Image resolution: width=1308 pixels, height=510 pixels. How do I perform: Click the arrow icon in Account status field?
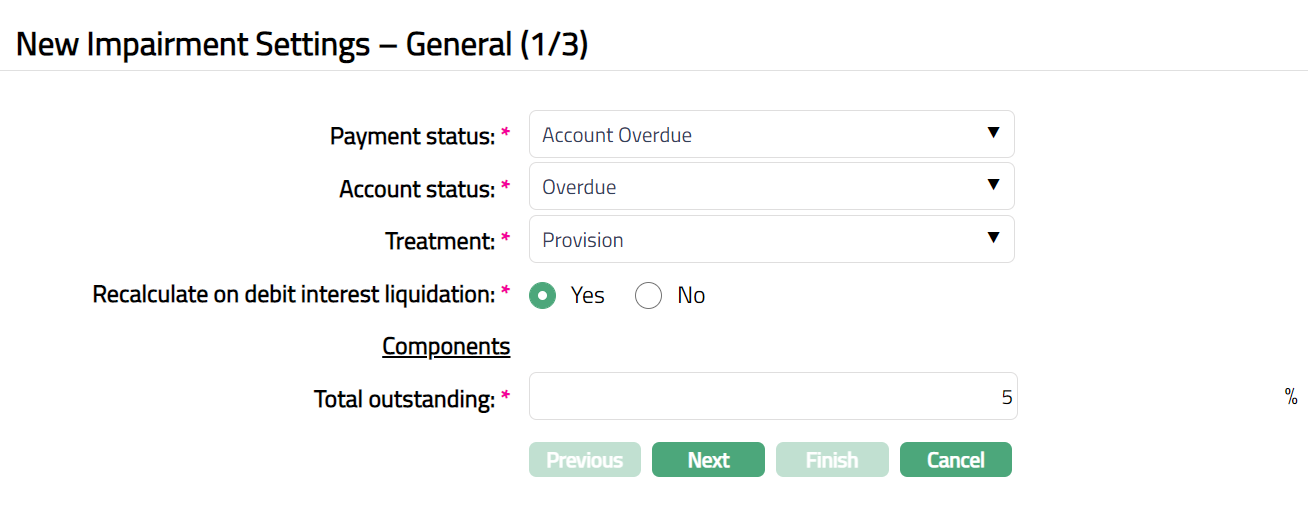point(993,186)
